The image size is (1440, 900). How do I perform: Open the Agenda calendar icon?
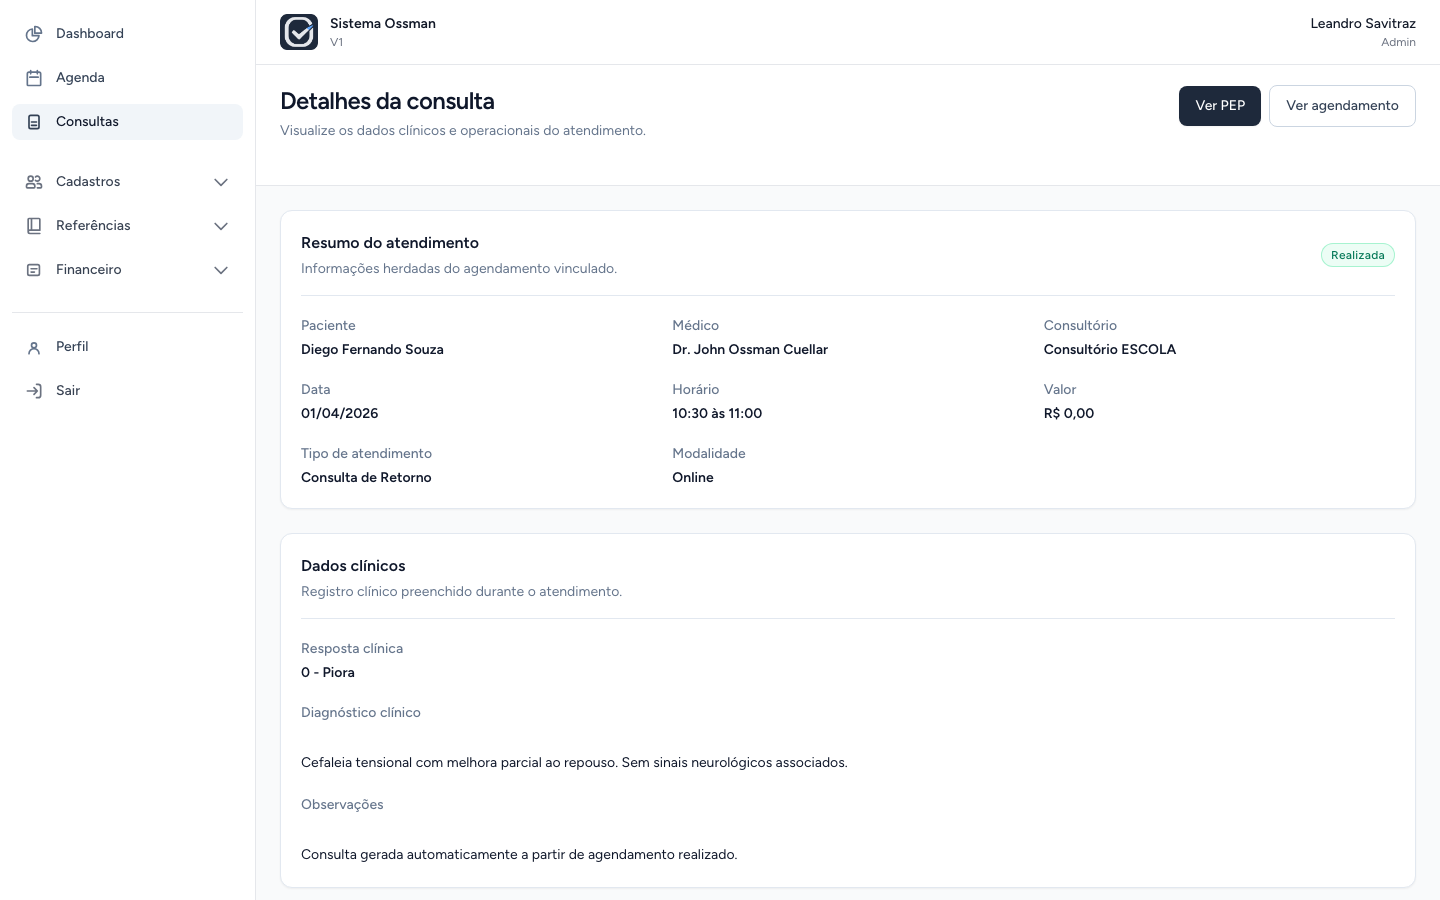pyautogui.click(x=34, y=78)
